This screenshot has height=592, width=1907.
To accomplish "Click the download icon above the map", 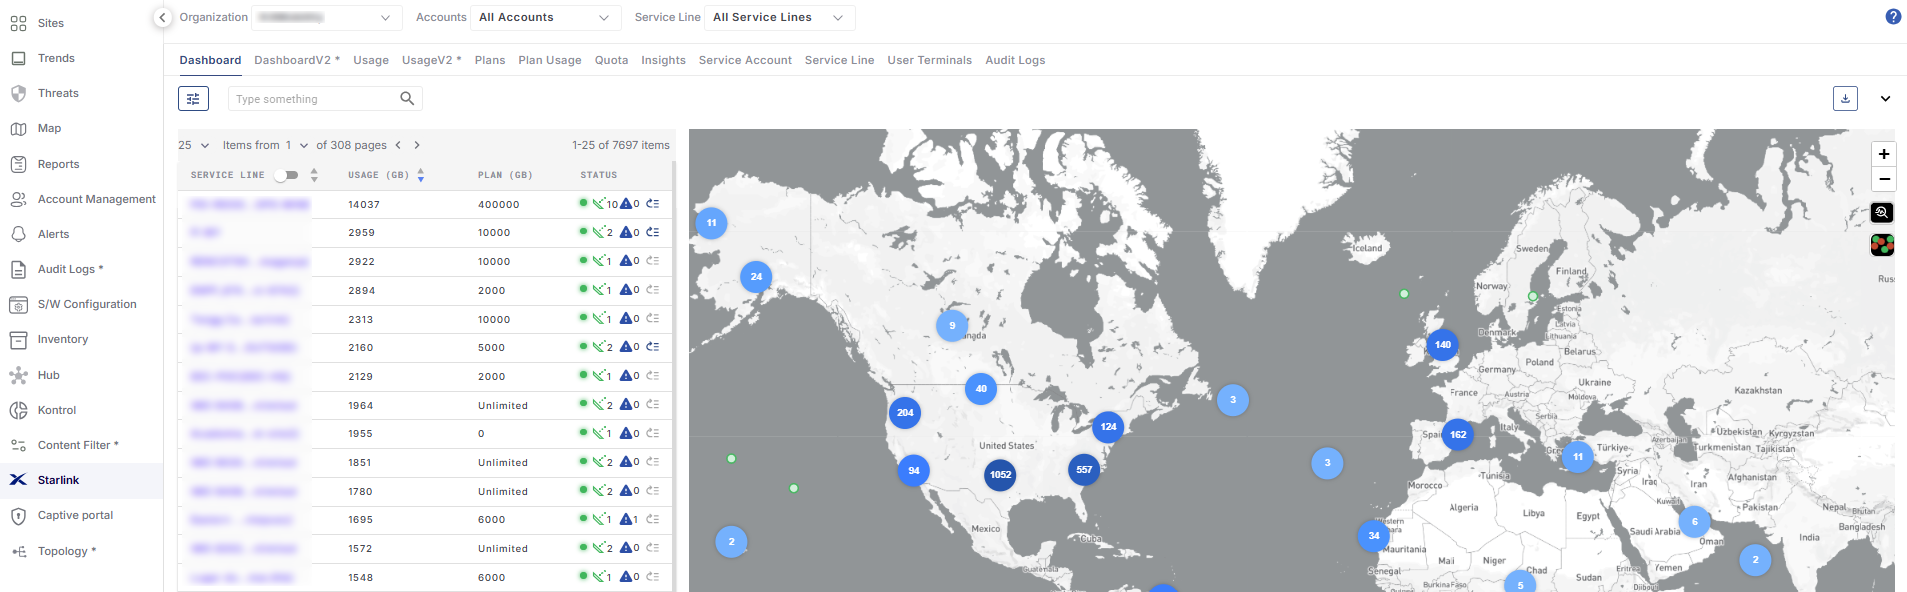I will [x=1845, y=99].
